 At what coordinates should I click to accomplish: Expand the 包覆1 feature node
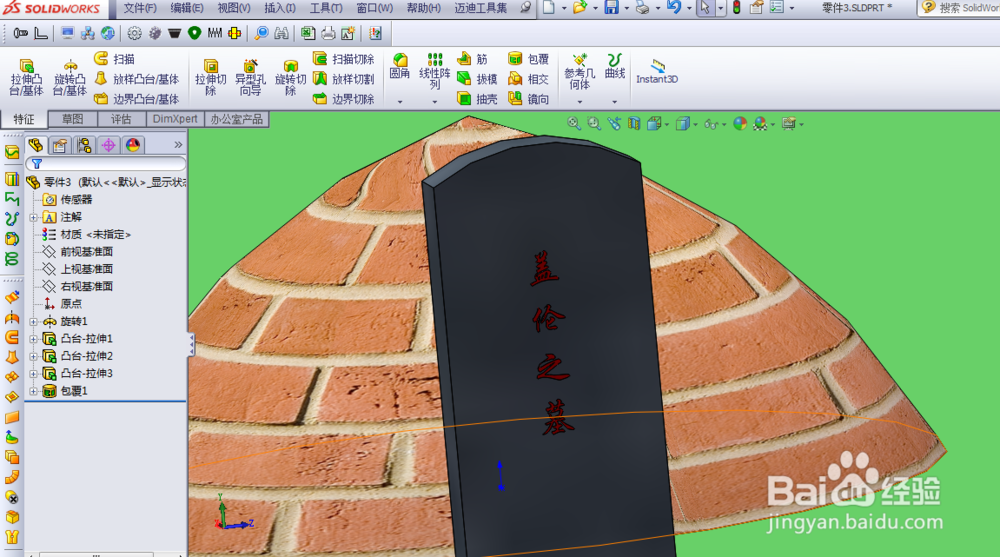coord(33,391)
